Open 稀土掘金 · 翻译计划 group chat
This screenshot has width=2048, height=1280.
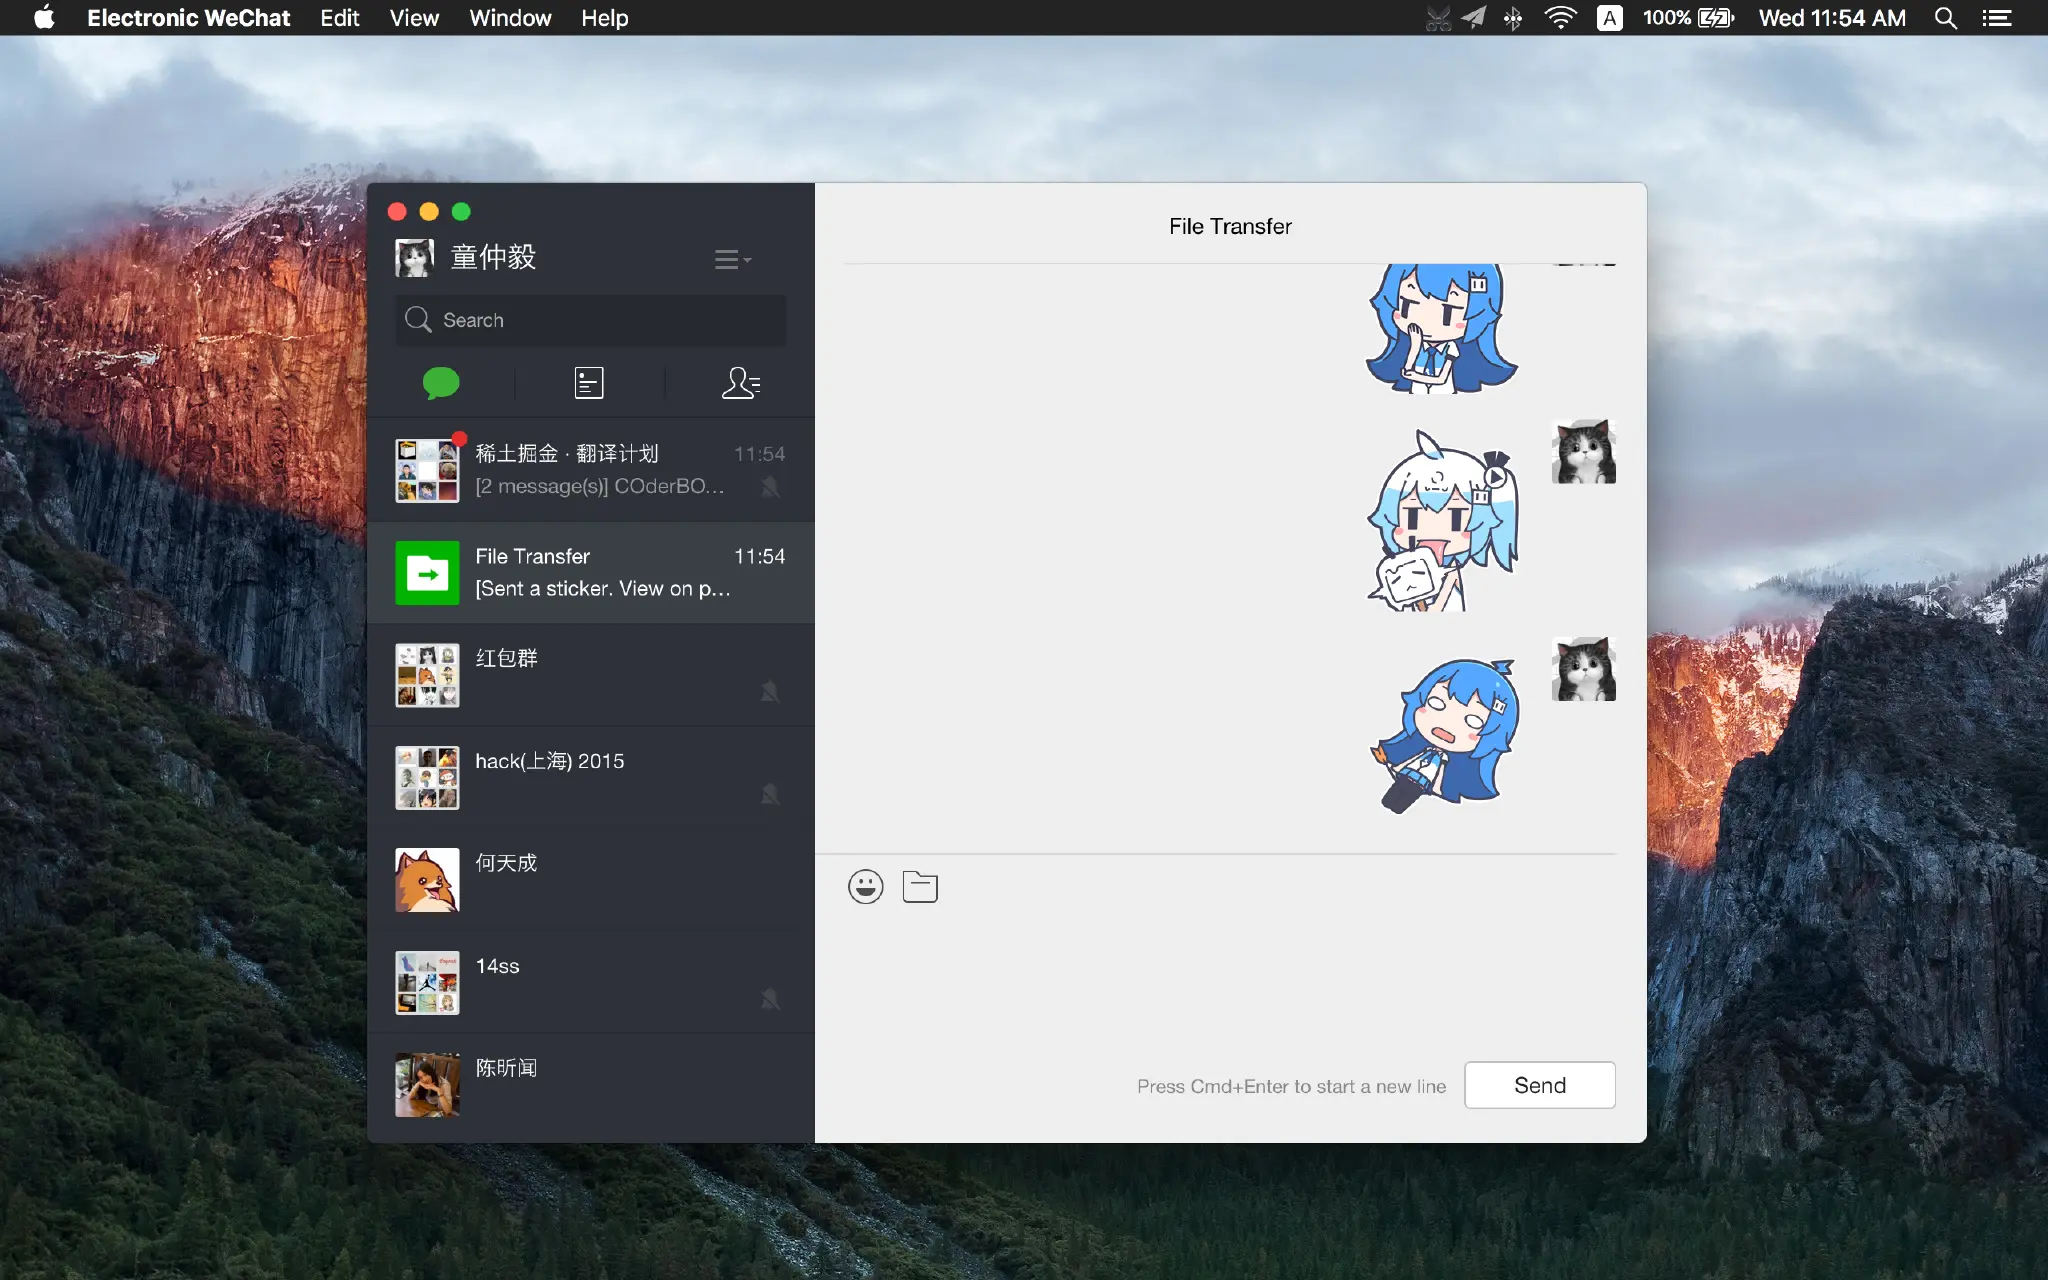coord(591,470)
